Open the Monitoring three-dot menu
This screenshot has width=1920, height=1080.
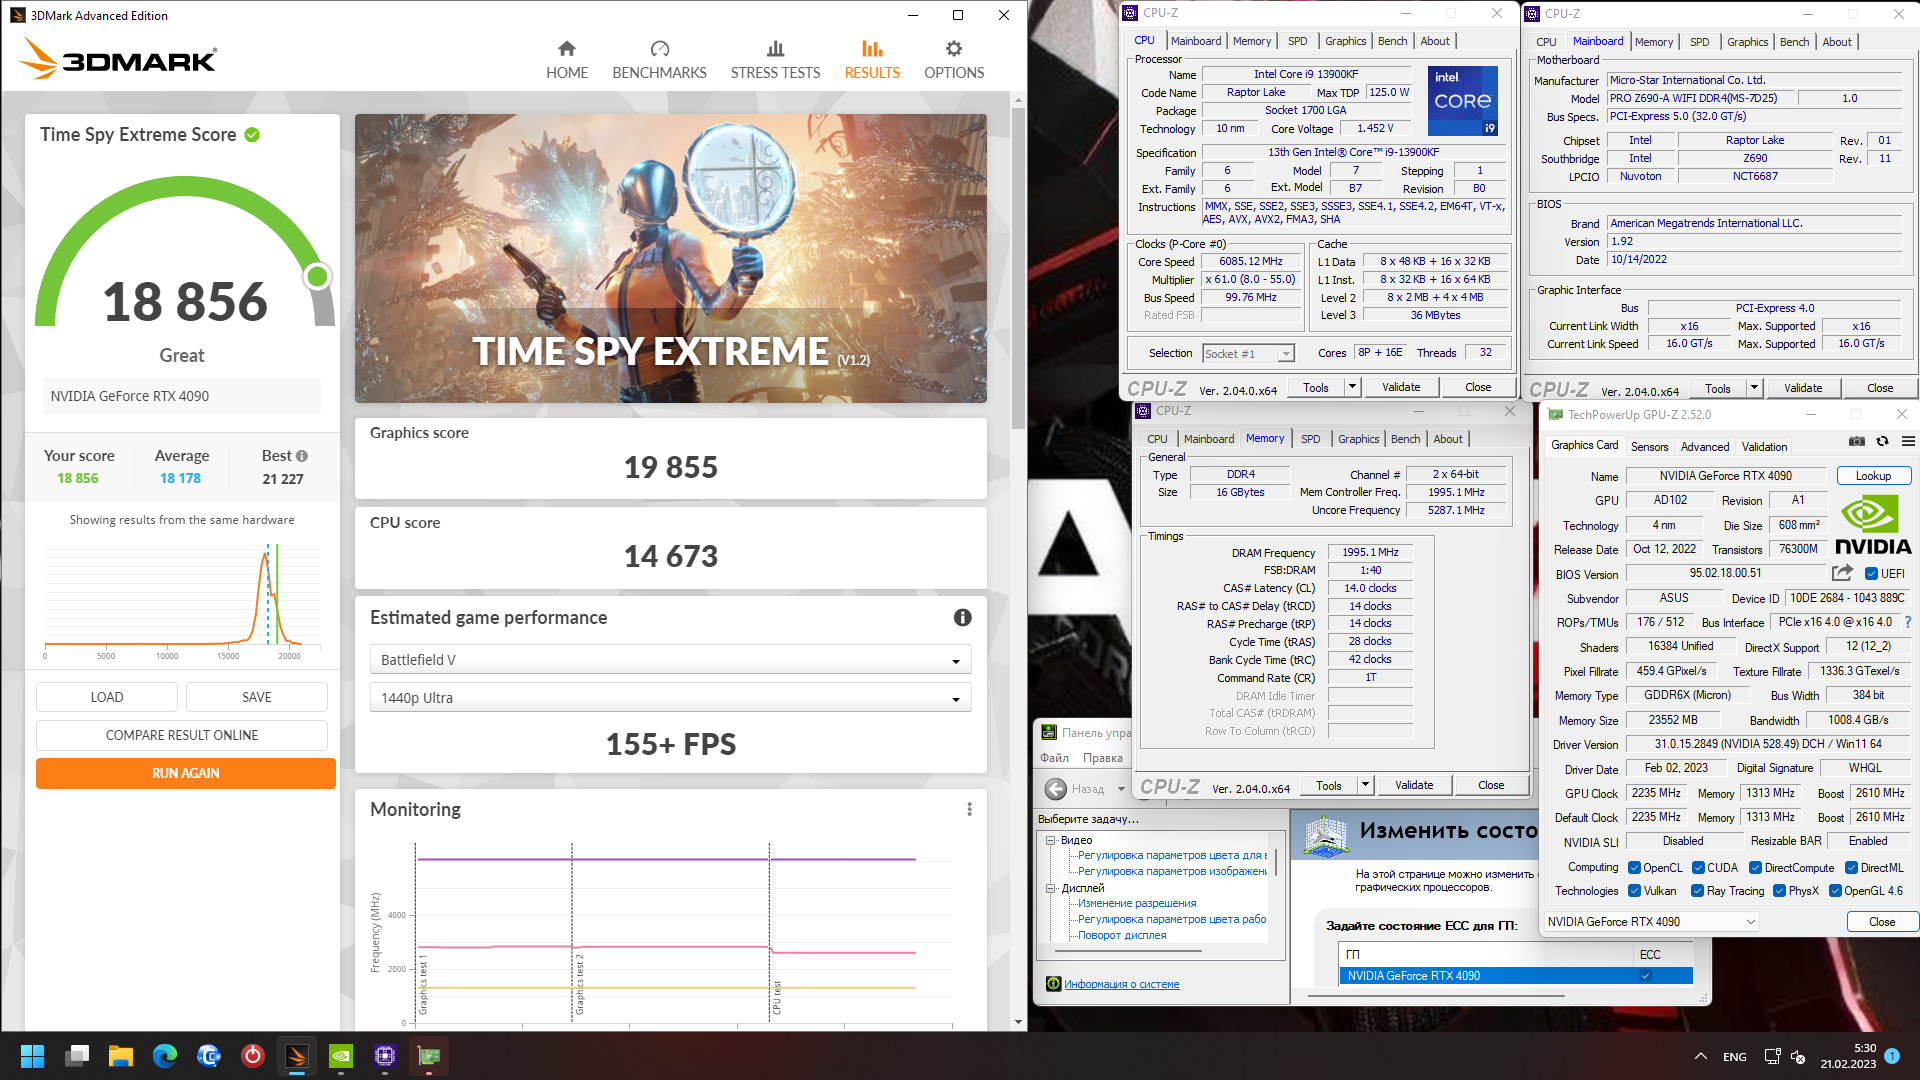[x=969, y=809]
